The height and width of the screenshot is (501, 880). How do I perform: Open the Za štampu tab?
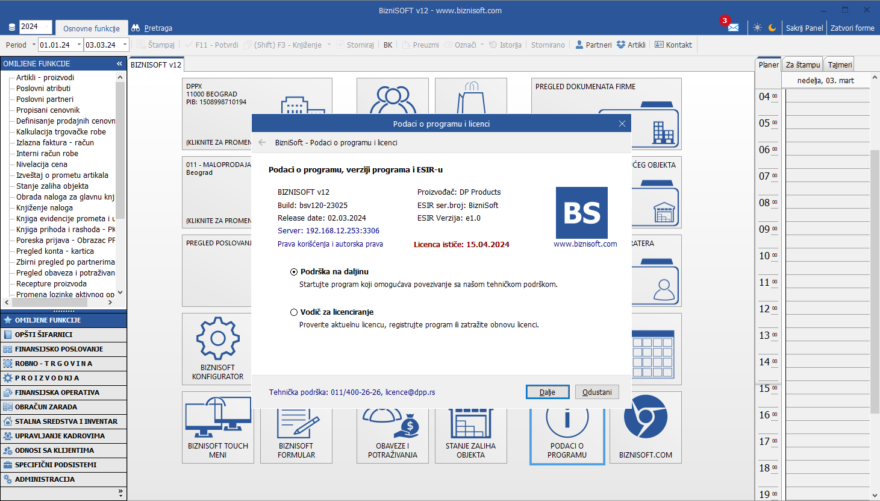[802, 64]
